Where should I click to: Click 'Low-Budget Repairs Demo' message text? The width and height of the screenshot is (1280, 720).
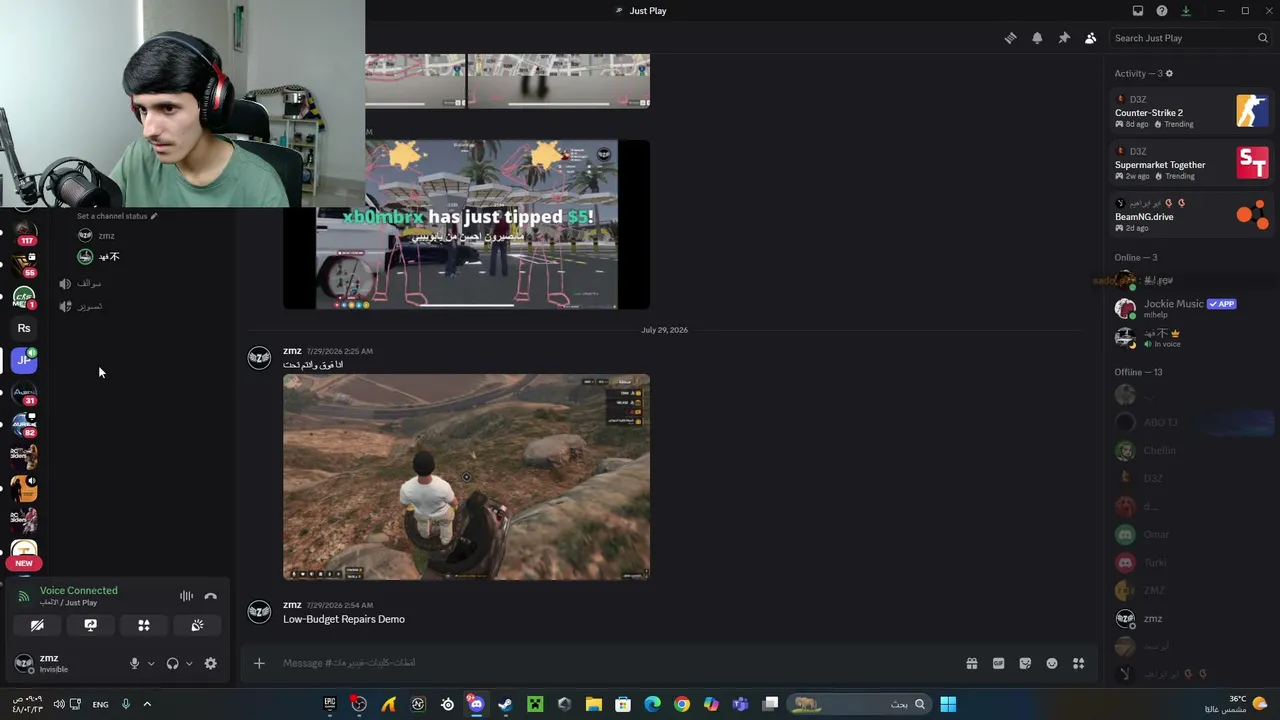[x=344, y=620]
